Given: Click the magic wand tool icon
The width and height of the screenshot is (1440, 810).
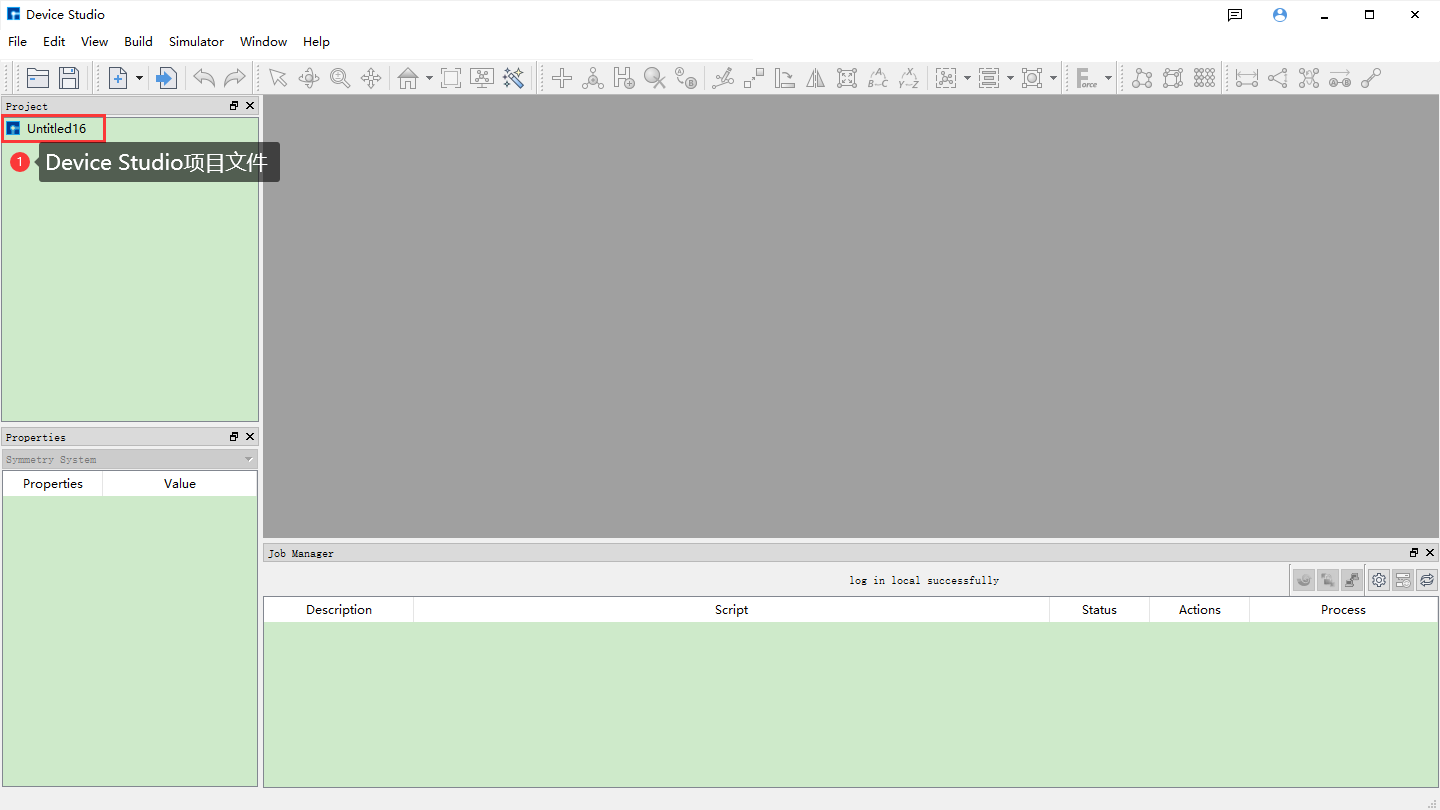Looking at the screenshot, I should pyautogui.click(x=514, y=78).
